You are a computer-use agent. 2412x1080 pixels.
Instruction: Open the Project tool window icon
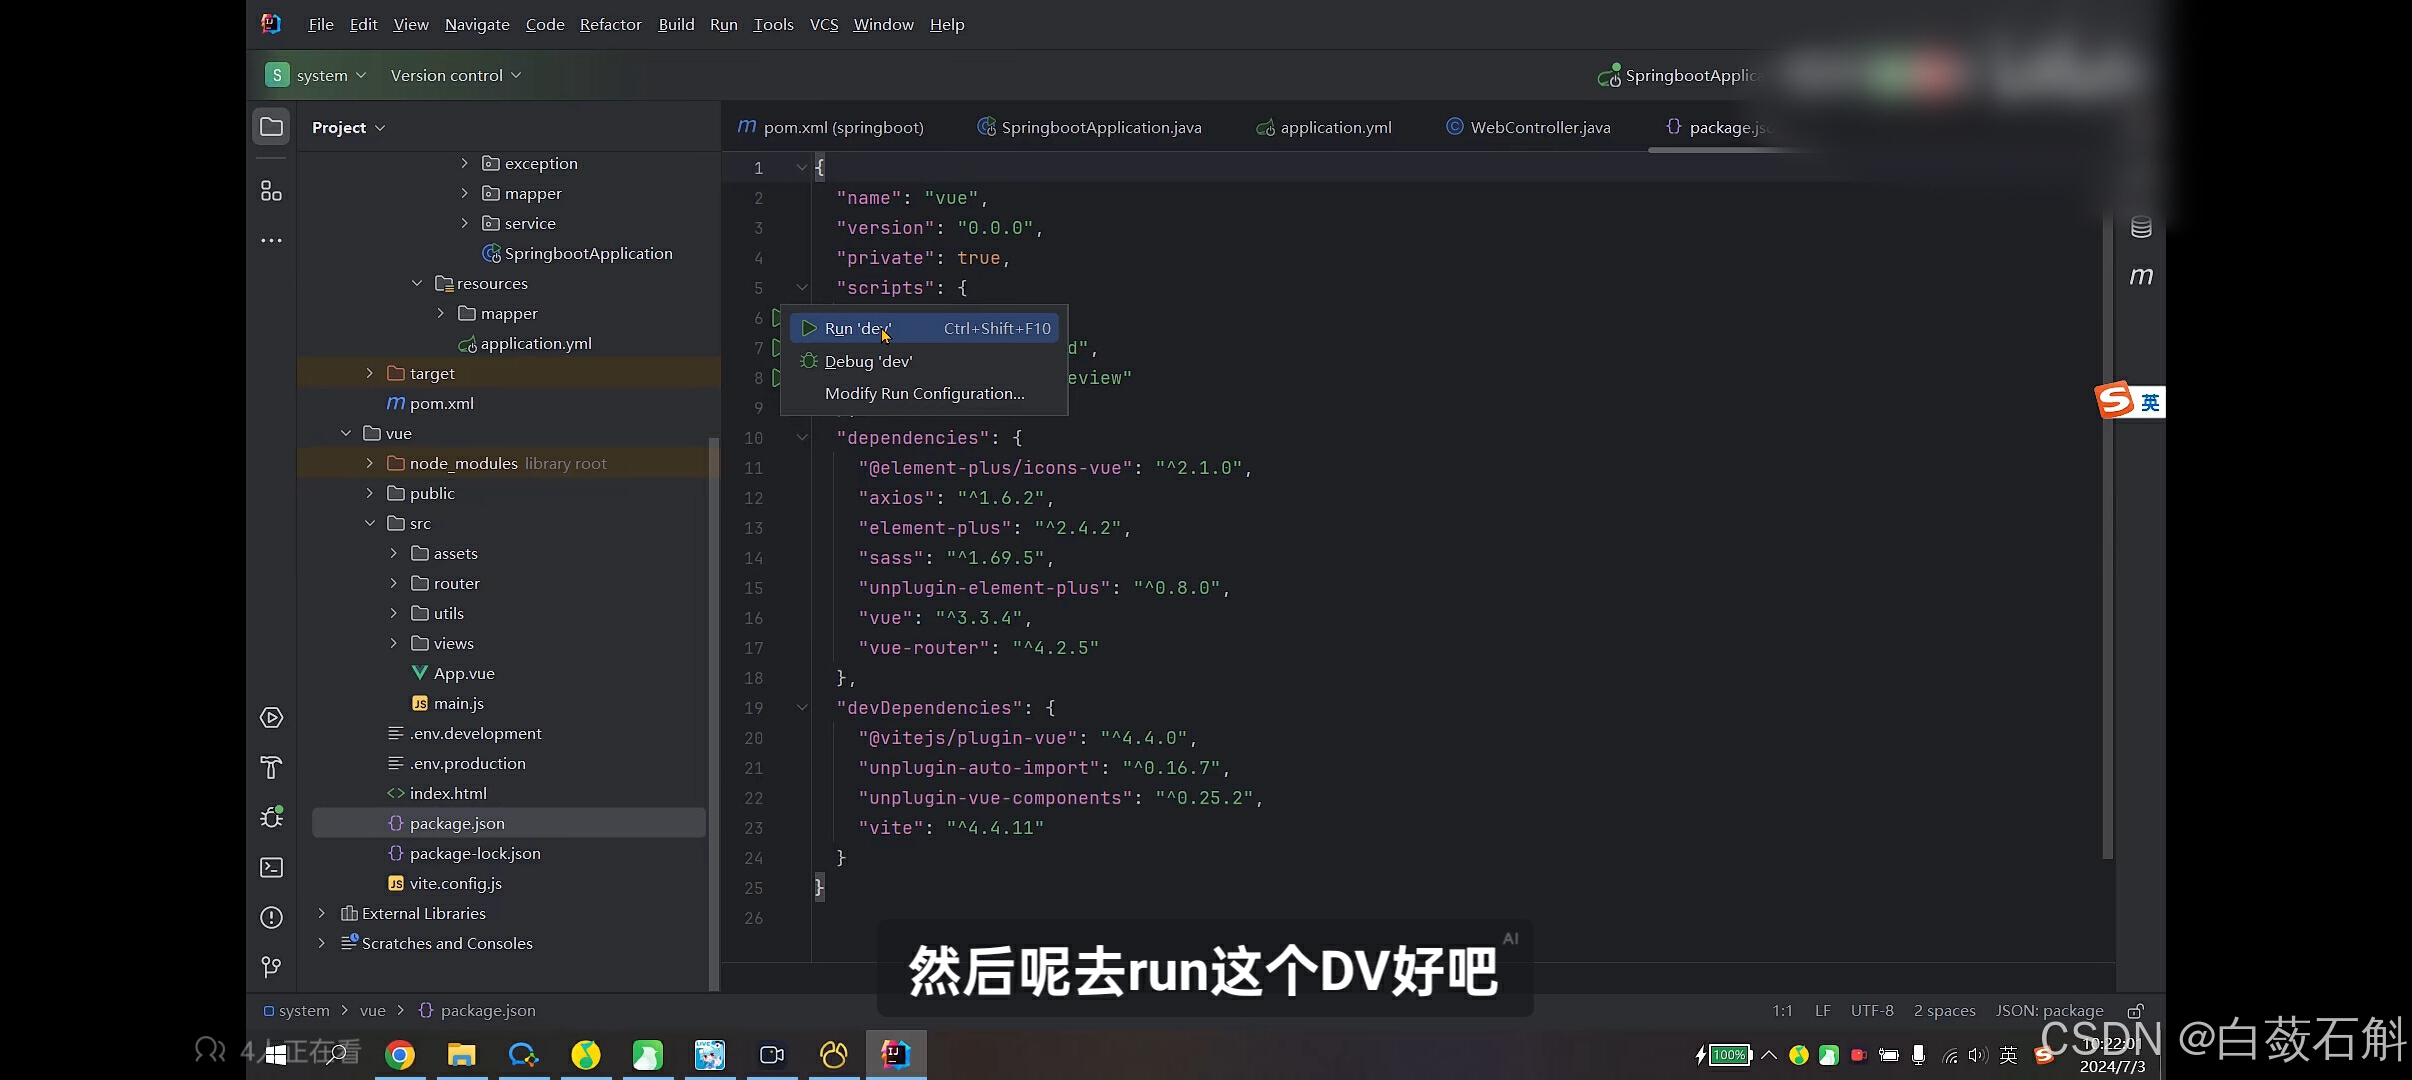pos(271,127)
